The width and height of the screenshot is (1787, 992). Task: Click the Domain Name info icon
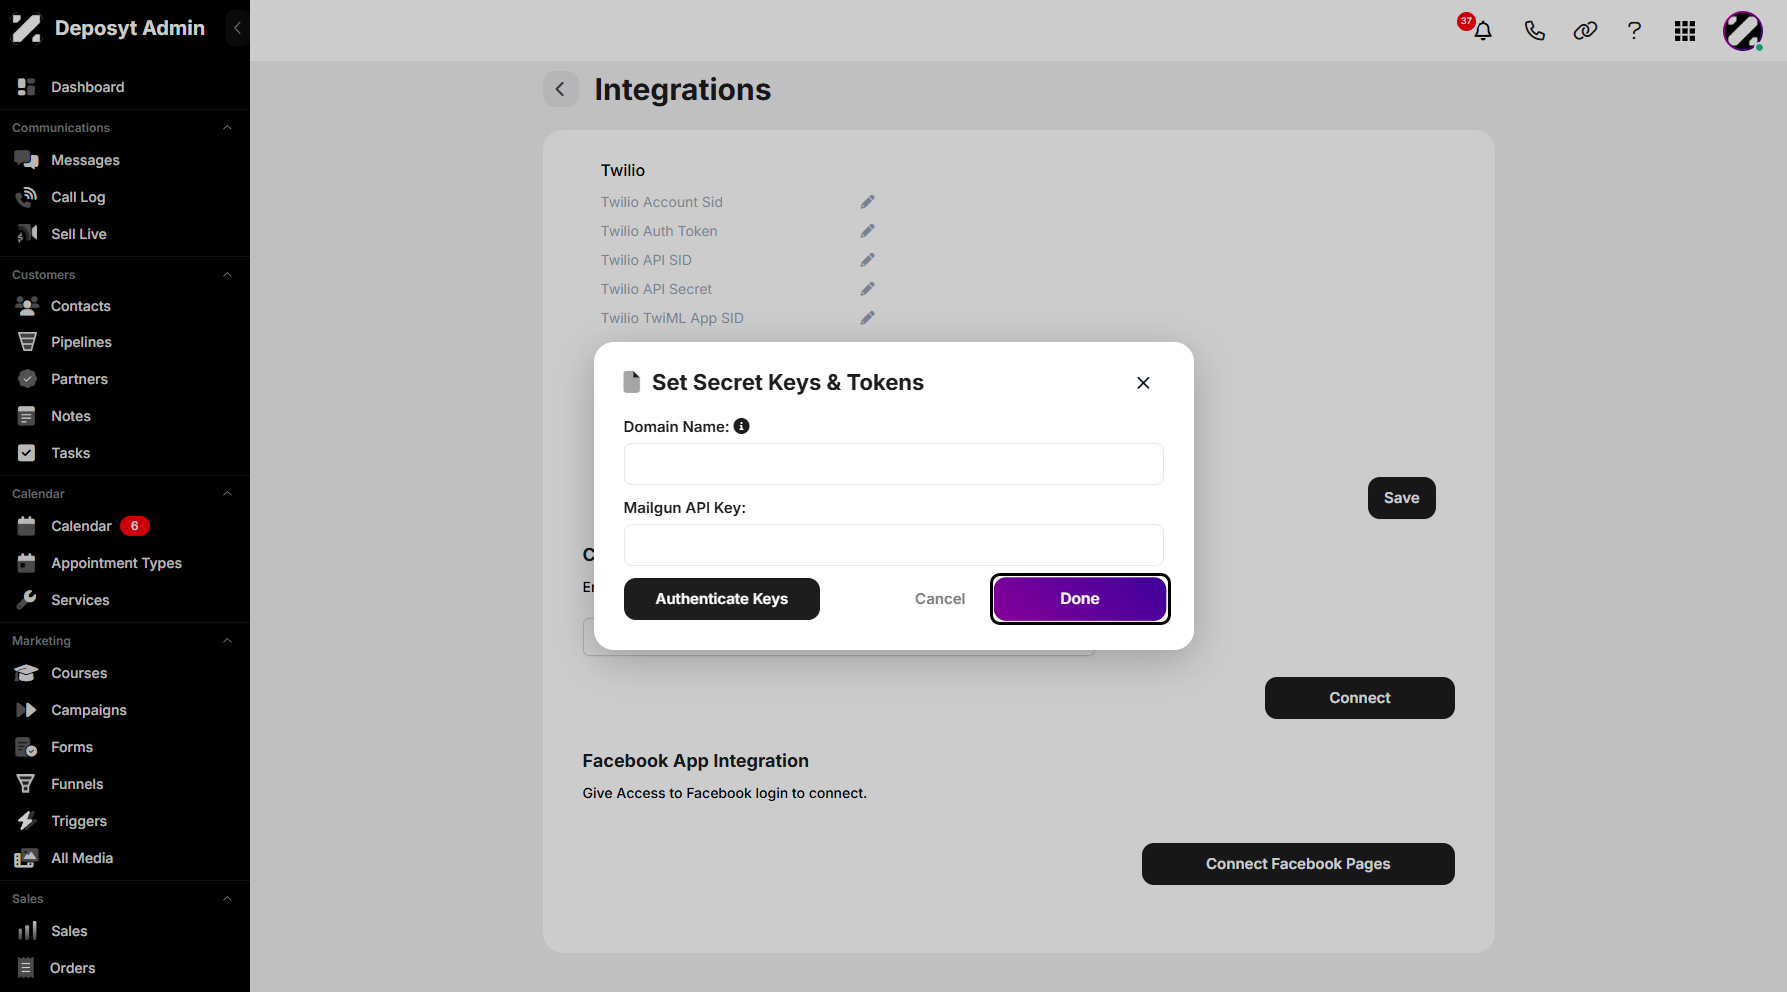pyautogui.click(x=741, y=426)
